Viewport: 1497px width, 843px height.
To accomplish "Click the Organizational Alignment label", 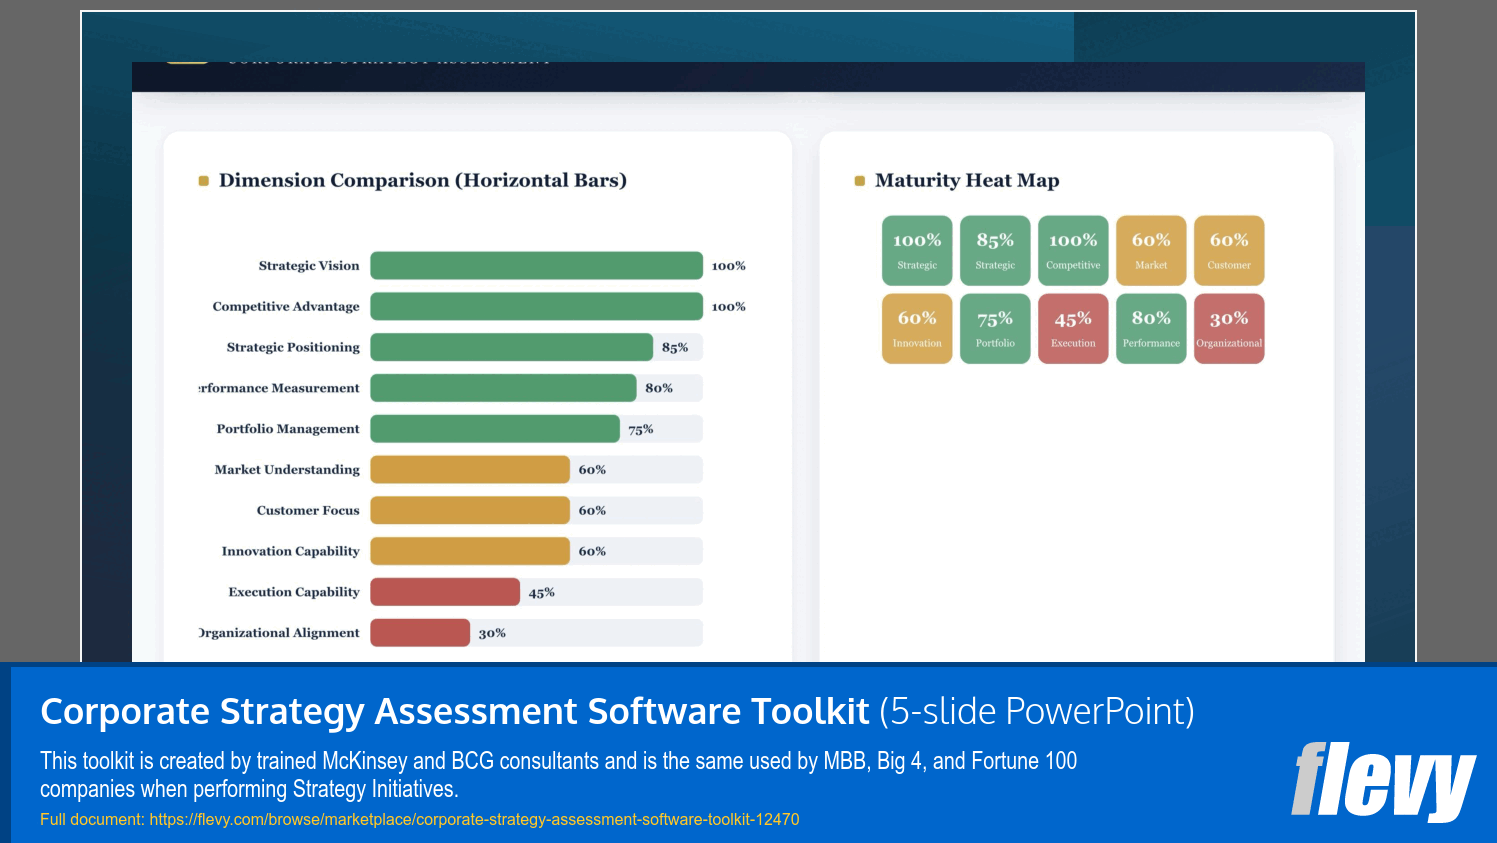I will coord(279,633).
